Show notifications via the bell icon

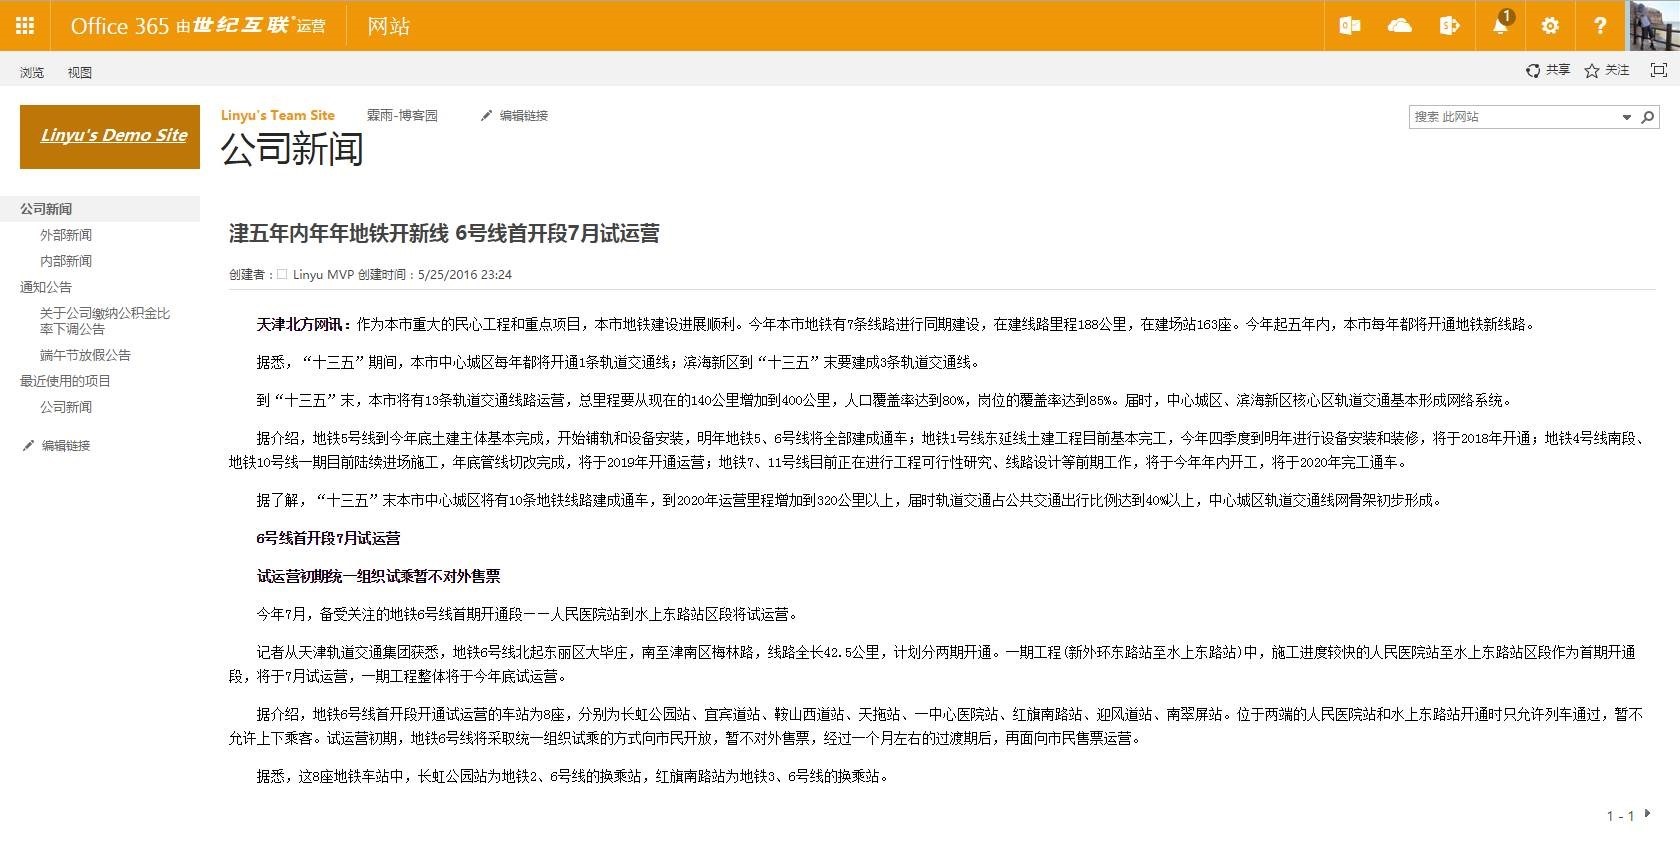pyautogui.click(x=1500, y=26)
